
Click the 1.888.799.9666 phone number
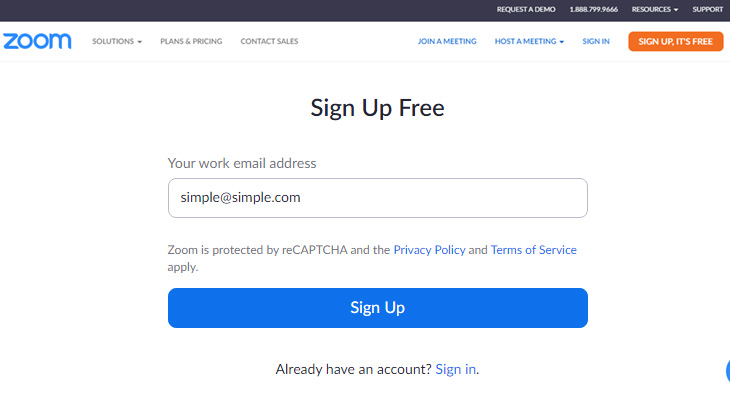click(594, 10)
